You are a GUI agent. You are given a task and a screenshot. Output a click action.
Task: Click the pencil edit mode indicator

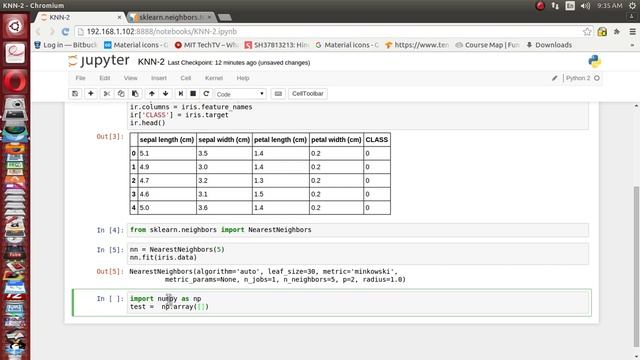(x=554, y=78)
